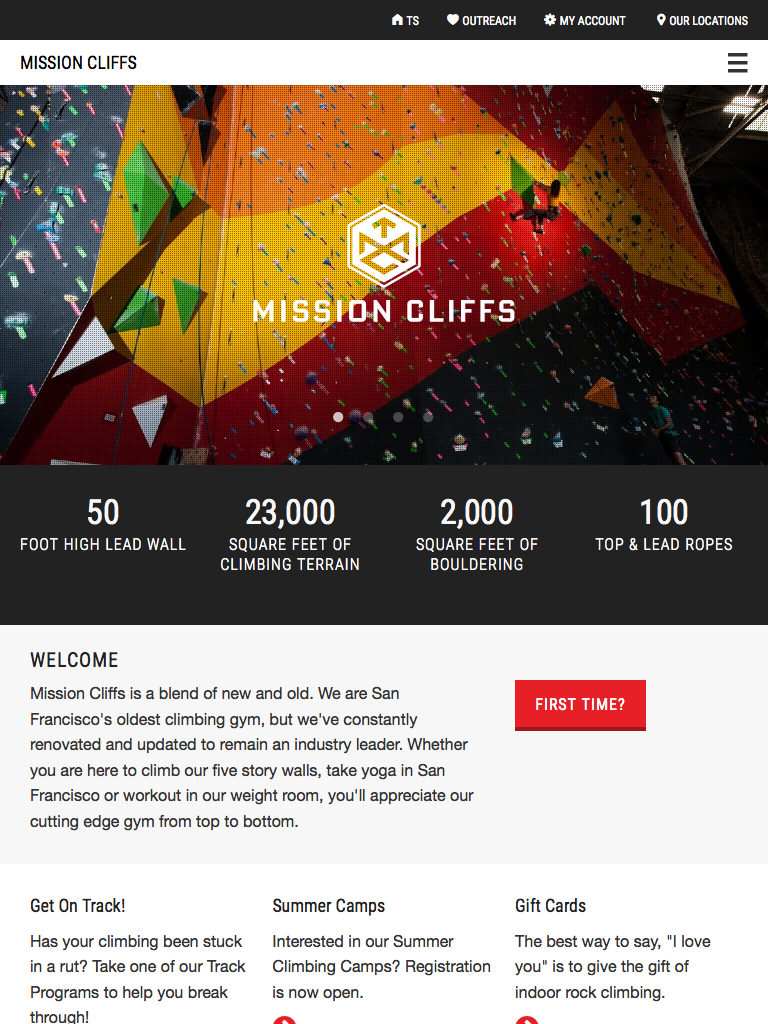Go to My Account in top bar
768x1024 pixels.
point(592,20)
